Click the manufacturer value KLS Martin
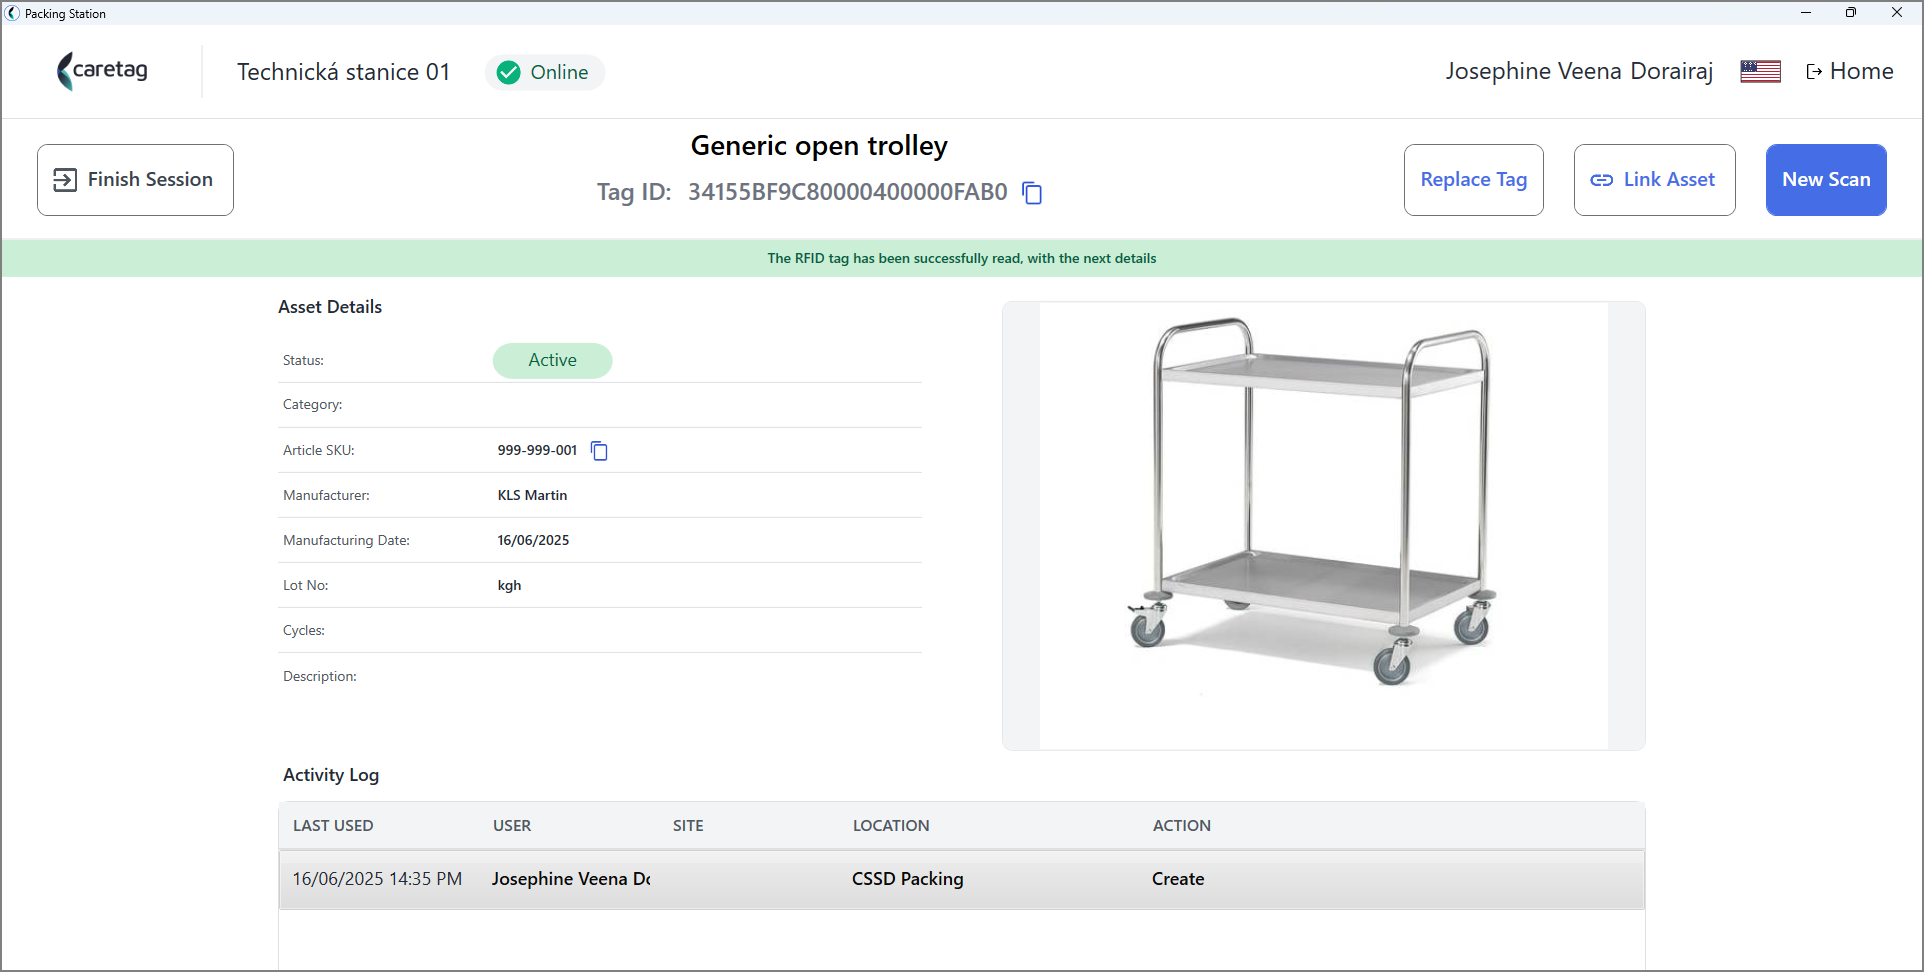 (532, 495)
